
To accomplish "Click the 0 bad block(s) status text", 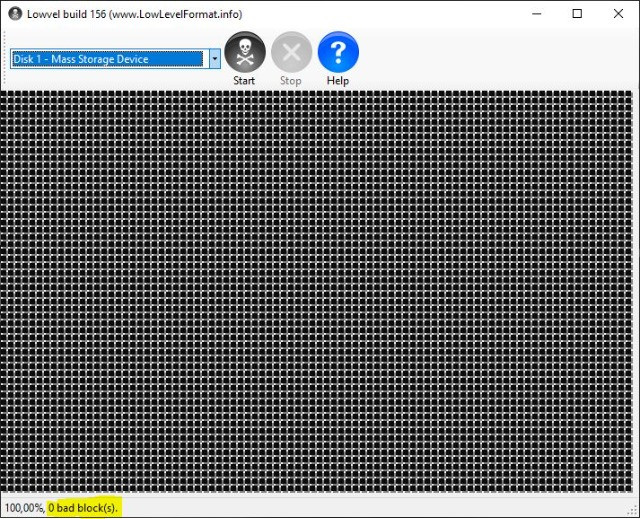I will 83,508.
